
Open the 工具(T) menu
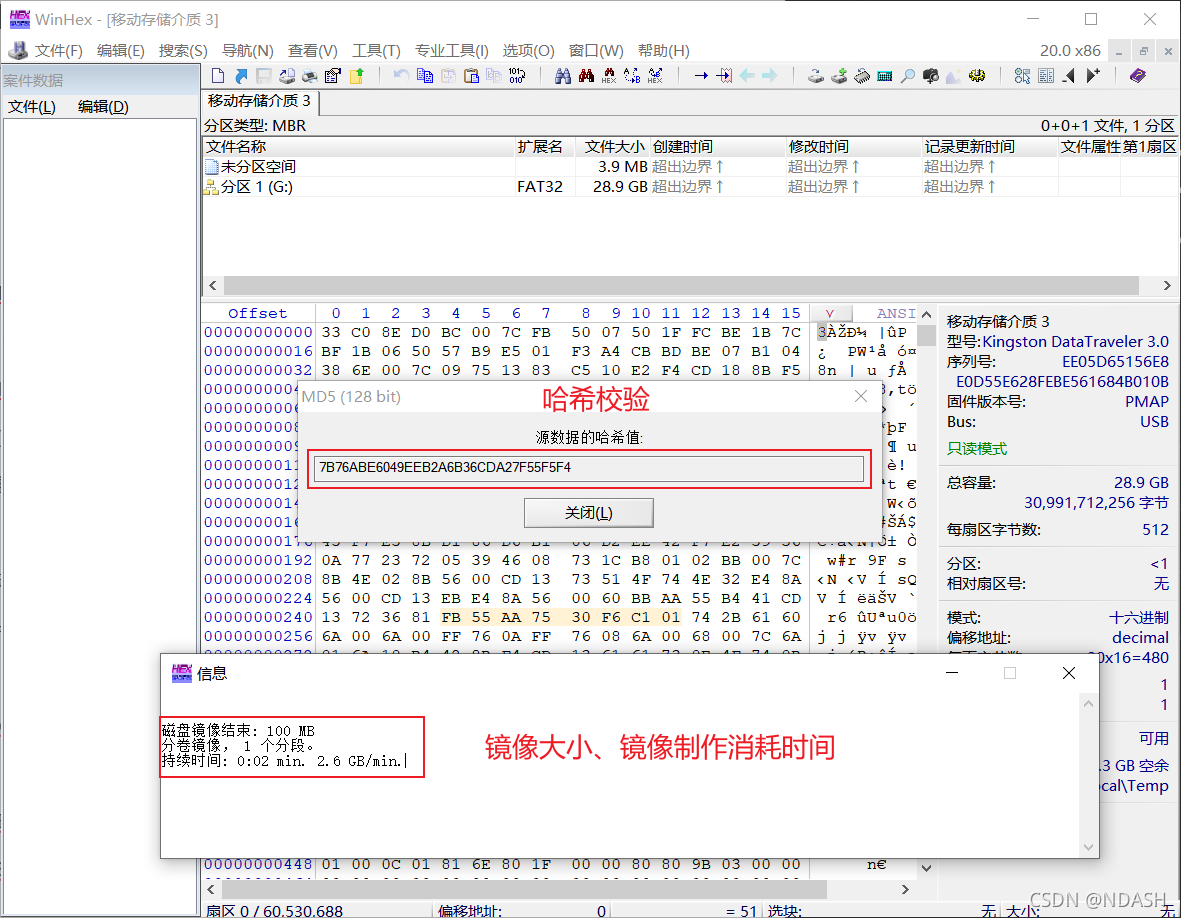pos(377,50)
